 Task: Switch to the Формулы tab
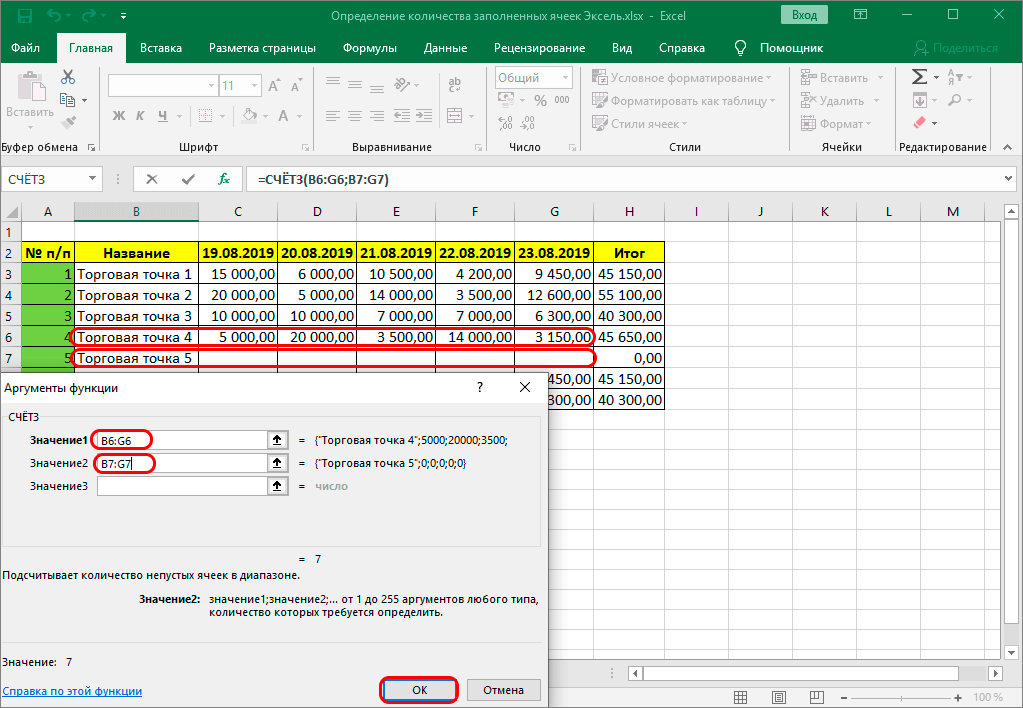tap(369, 48)
